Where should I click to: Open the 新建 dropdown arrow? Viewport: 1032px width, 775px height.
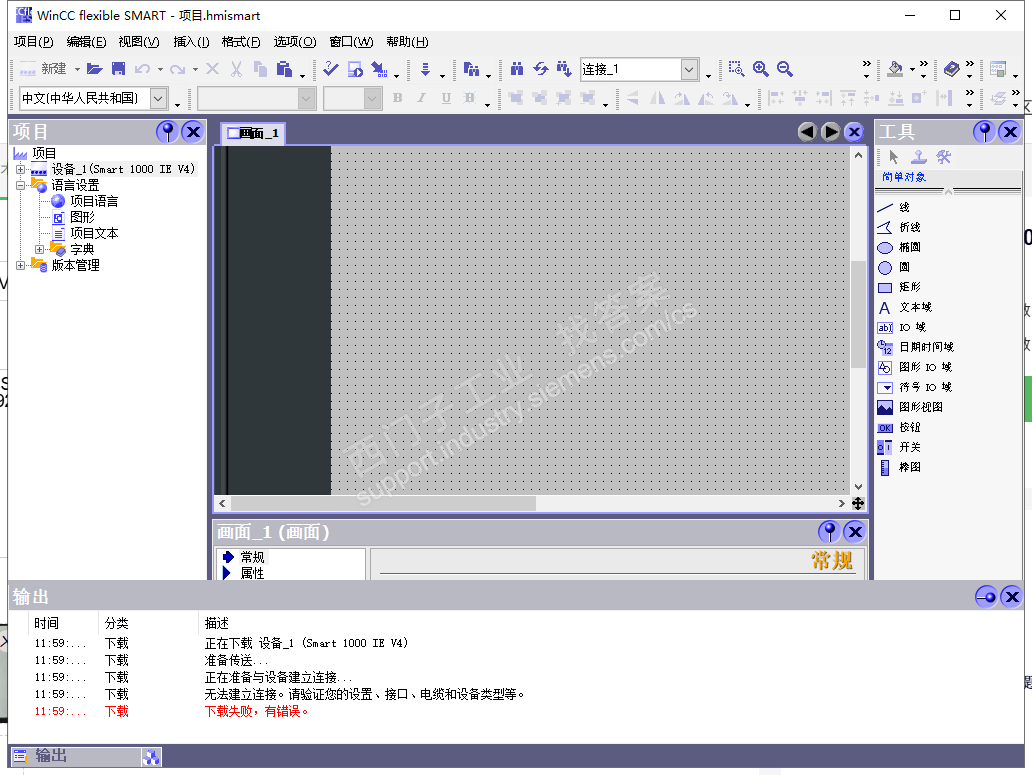(x=77, y=69)
